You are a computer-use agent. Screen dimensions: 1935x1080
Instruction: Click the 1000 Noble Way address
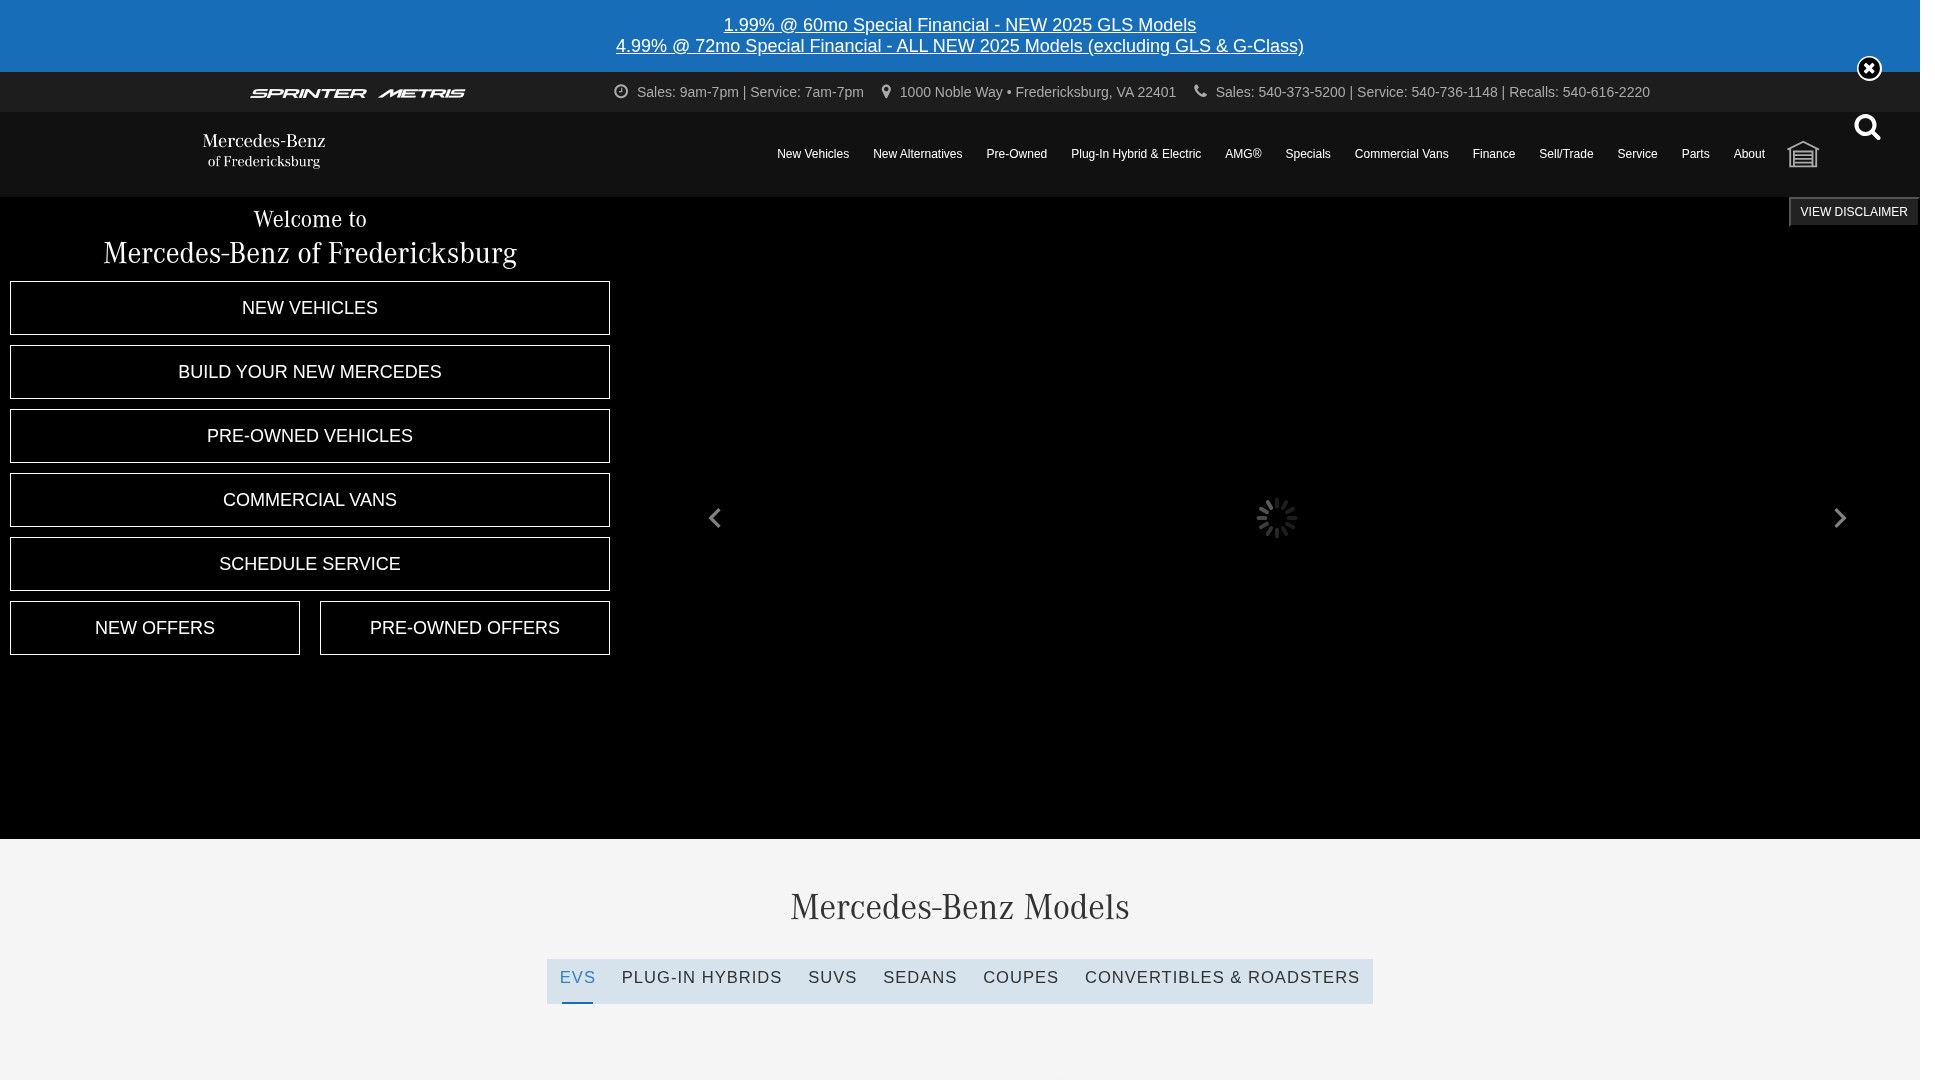tap(1037, 92)
